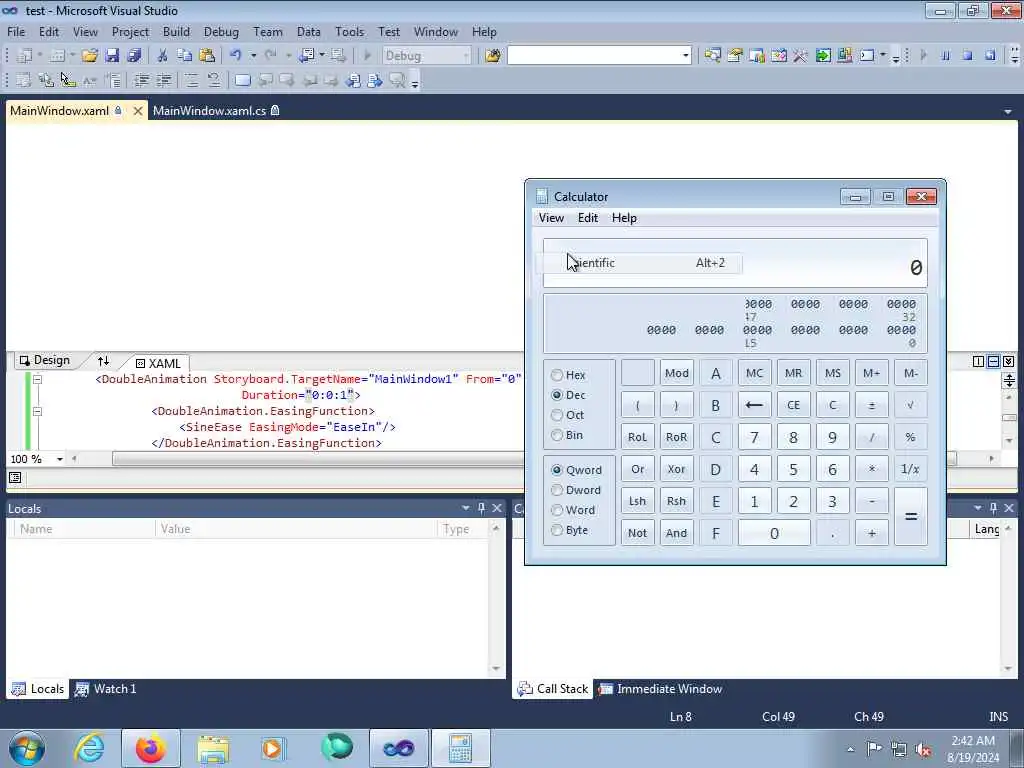1024x768 pixels.
Task: Cut selection with the scissors icon
Action: tap(163, 56)
